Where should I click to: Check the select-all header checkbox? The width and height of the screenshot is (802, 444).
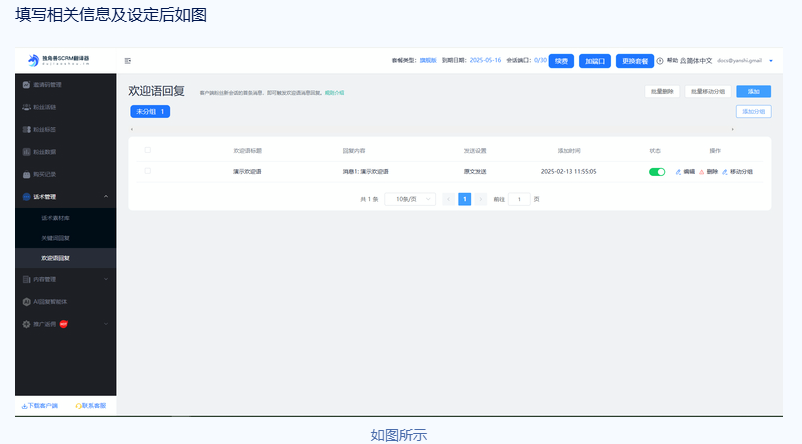(x=147, y=150)
